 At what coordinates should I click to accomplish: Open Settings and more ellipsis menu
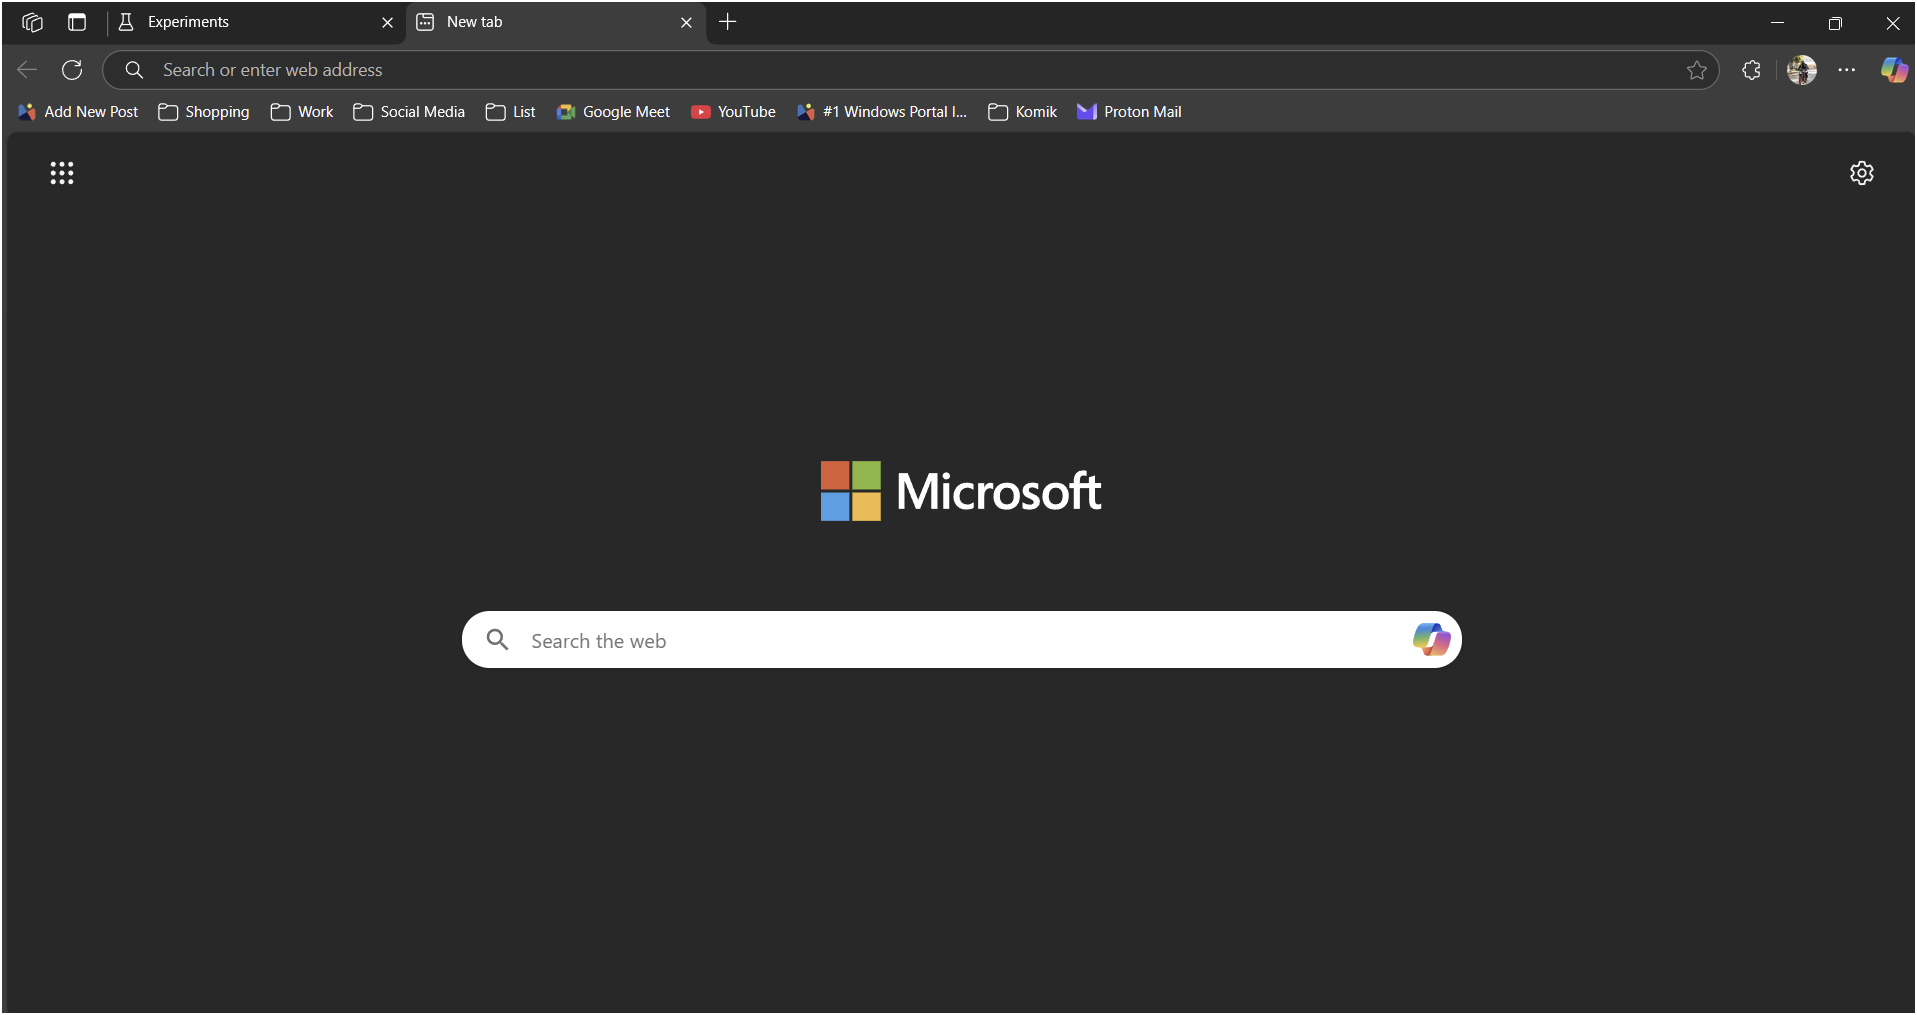1847,70
